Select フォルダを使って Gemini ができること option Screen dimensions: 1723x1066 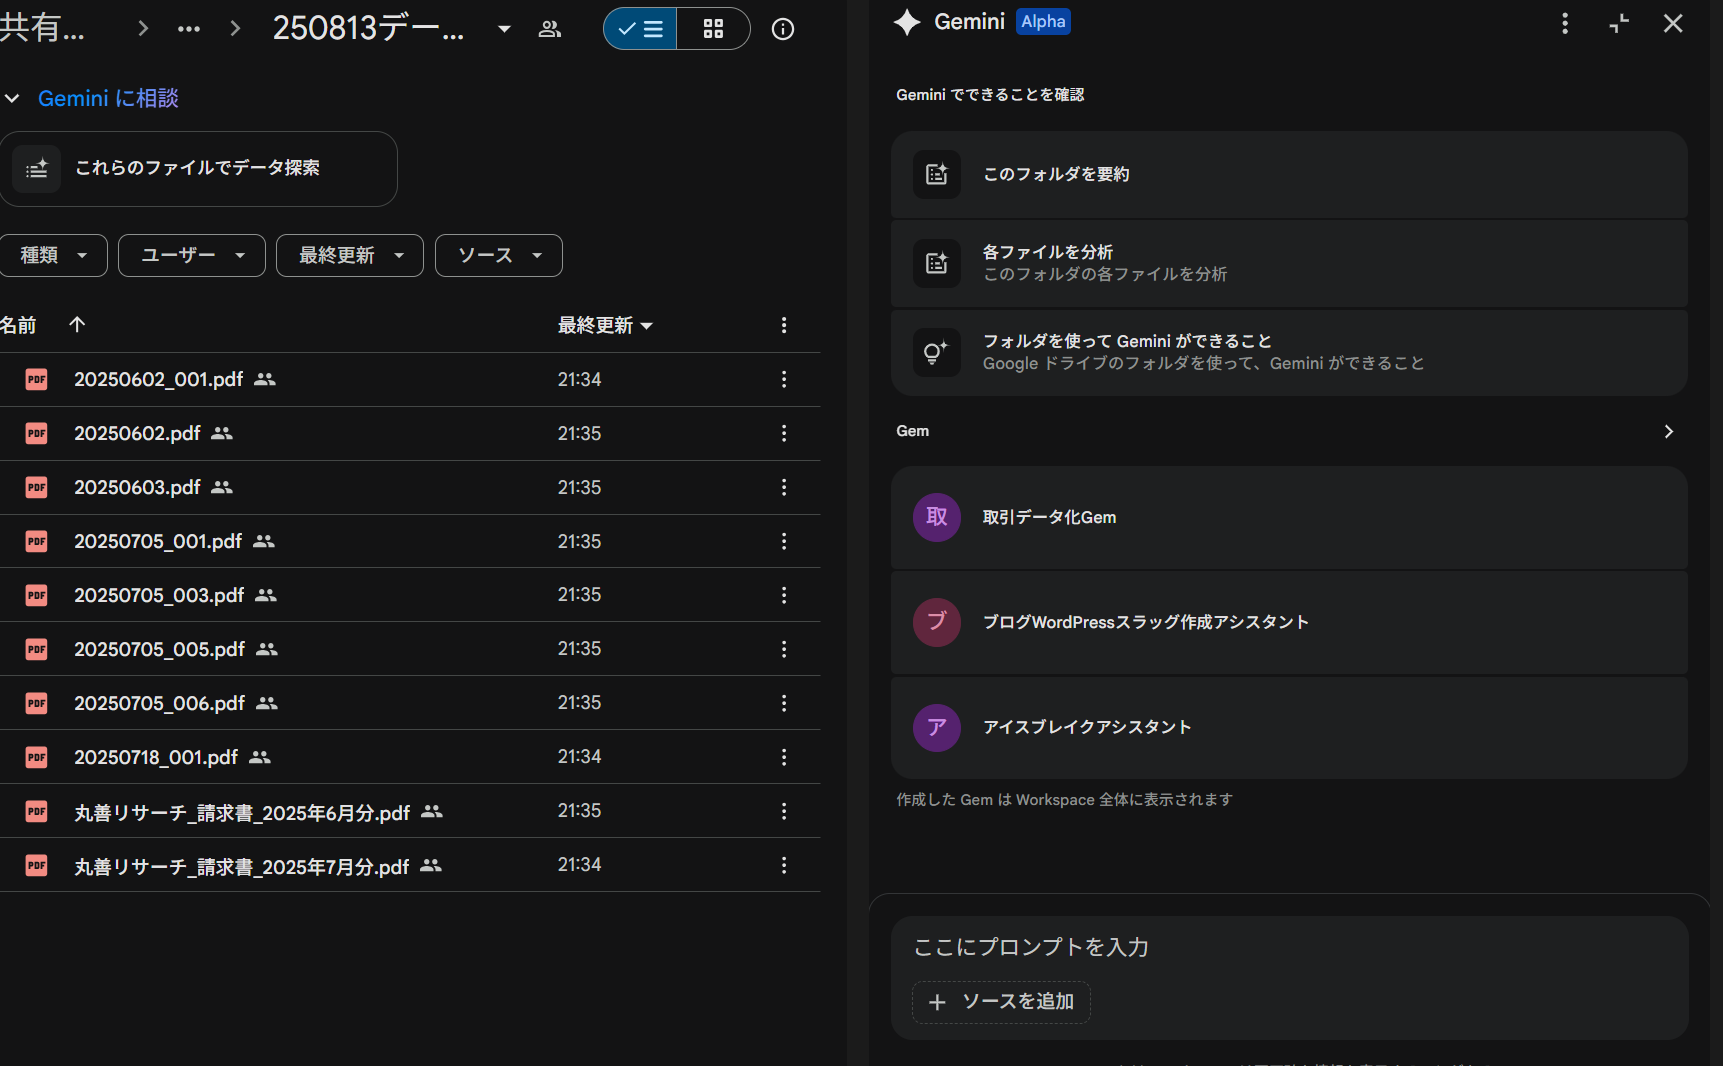pyautogui.click(x=1289, y=352)
